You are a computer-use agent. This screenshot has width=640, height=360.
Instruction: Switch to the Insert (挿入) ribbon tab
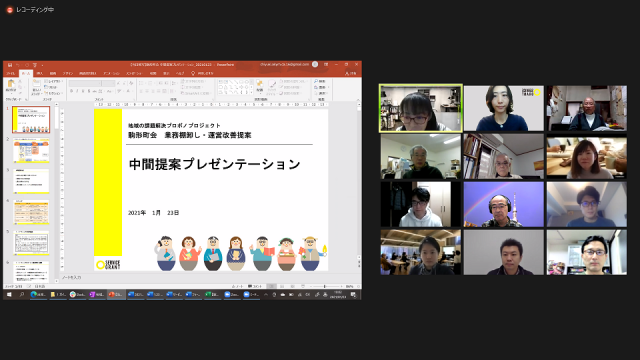point(40,73)
